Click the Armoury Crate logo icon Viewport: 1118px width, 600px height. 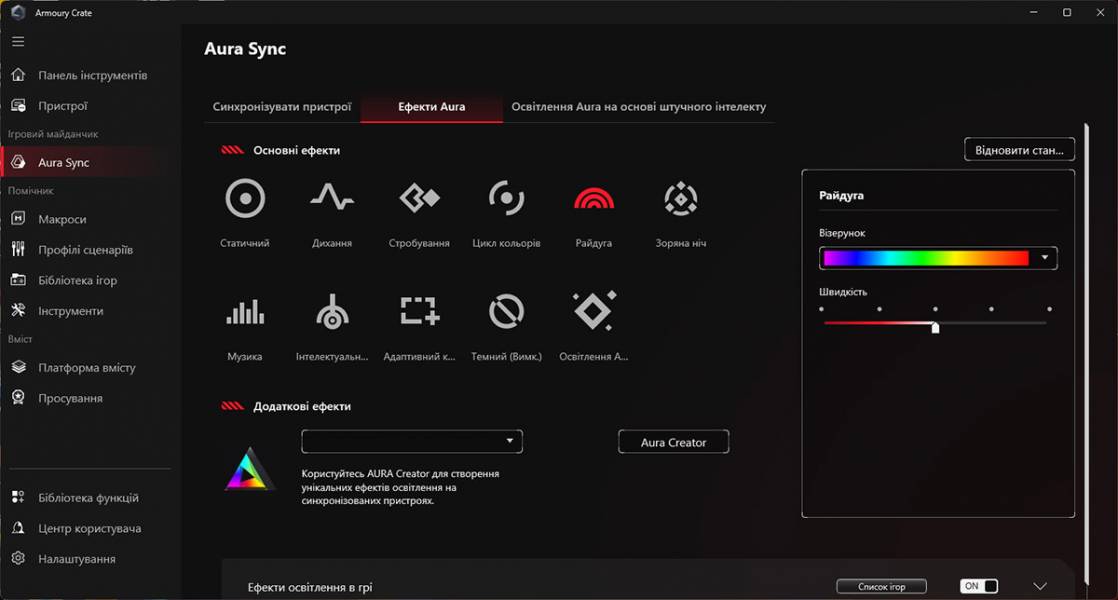[19, 12]
